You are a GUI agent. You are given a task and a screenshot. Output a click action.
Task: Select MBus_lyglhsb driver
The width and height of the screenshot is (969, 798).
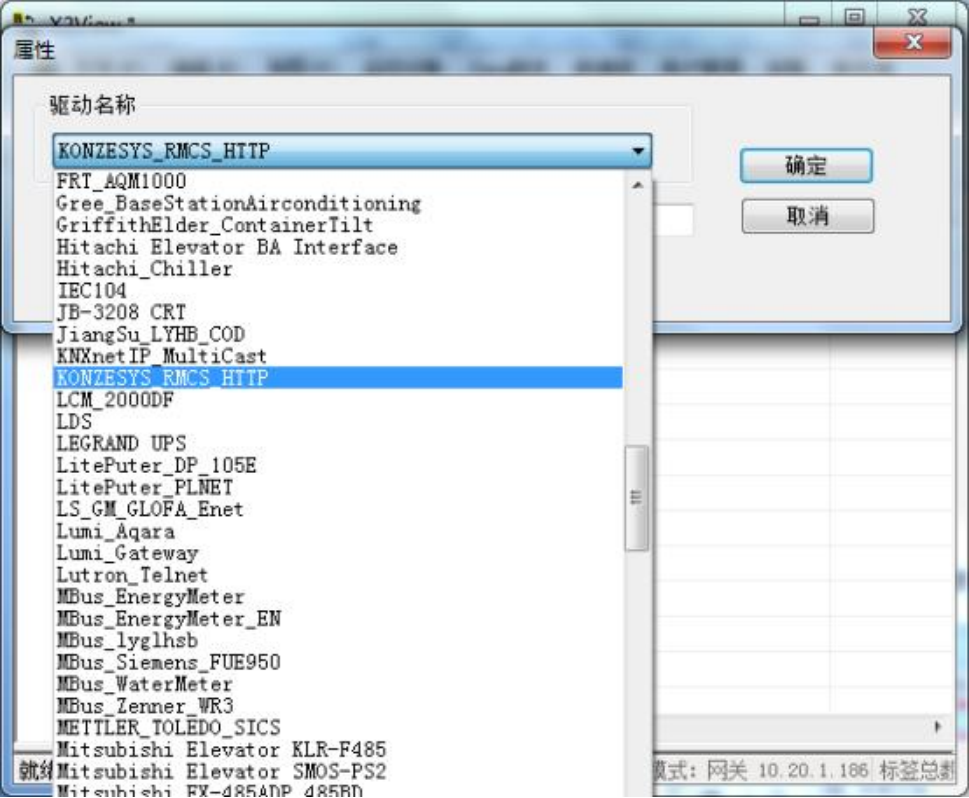(337, 640)
